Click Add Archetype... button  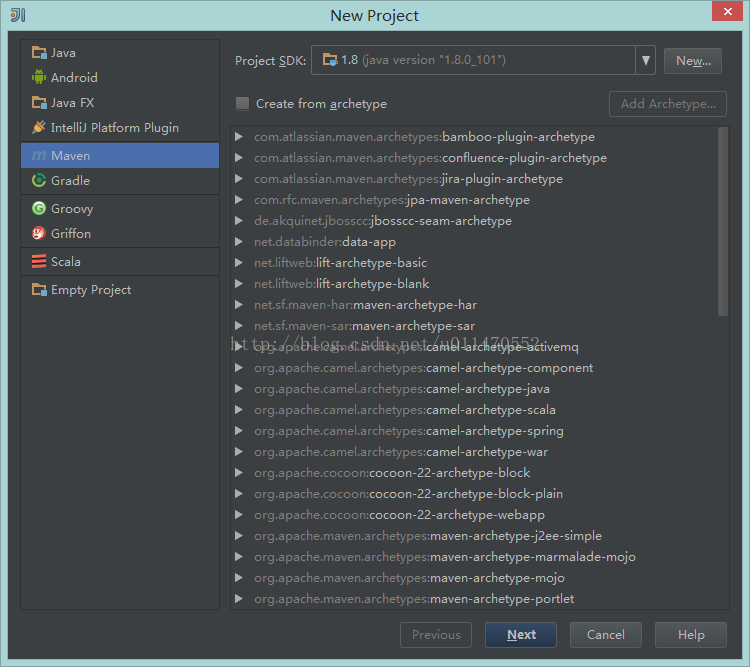[x=668, y=104]
